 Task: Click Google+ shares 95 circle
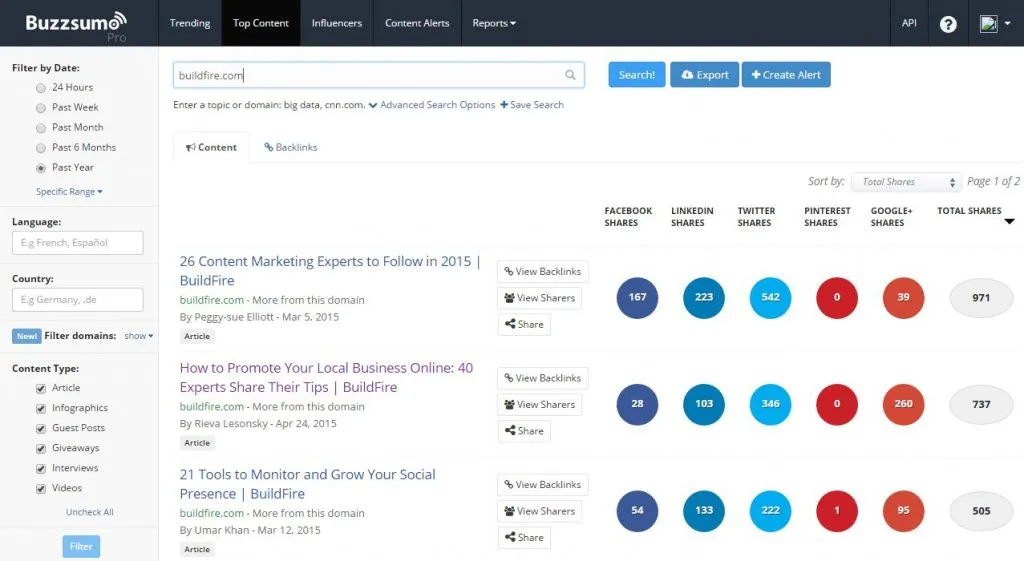[903, 511]
